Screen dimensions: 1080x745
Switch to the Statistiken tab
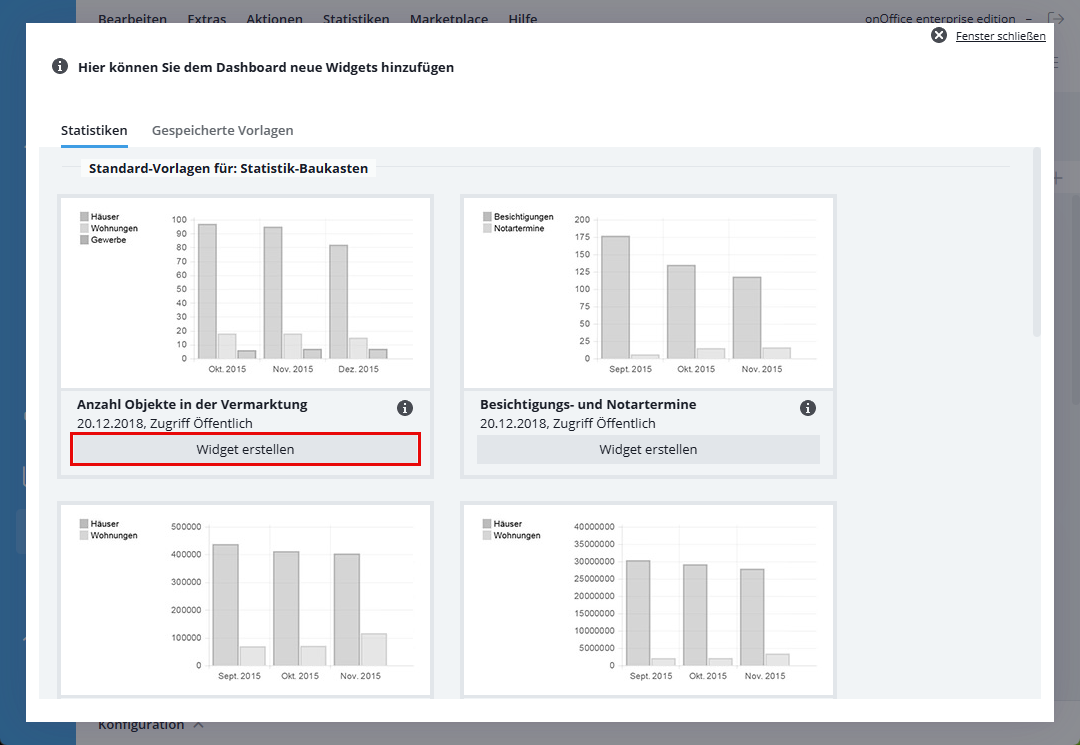click(94, 131)
